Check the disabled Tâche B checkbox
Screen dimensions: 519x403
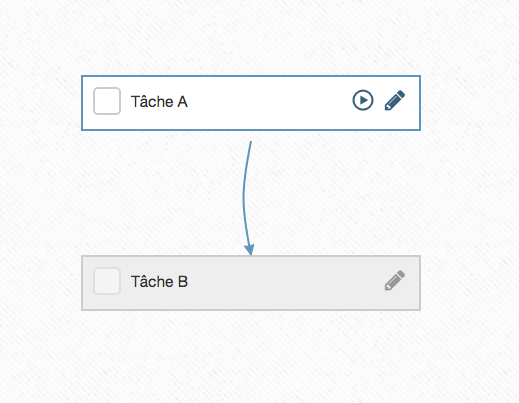pos(107,281)
